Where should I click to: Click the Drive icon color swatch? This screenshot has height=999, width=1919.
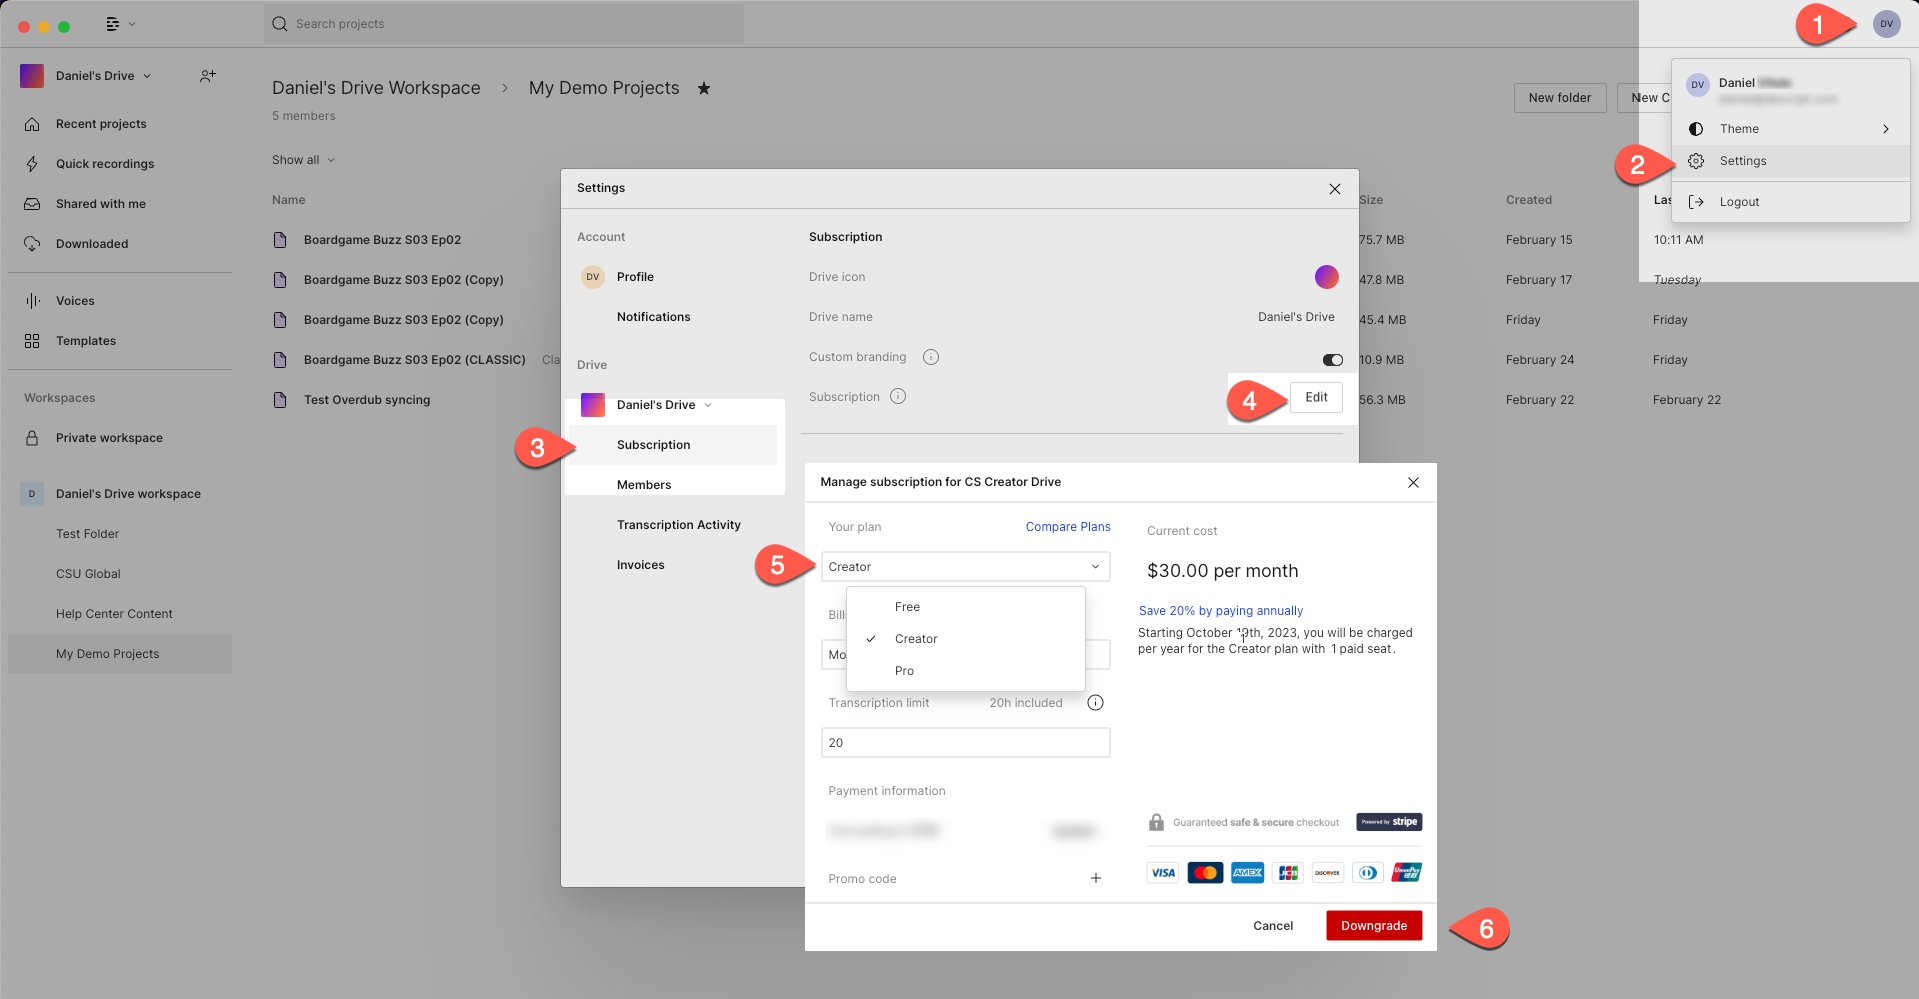(x=1326, y=277)
